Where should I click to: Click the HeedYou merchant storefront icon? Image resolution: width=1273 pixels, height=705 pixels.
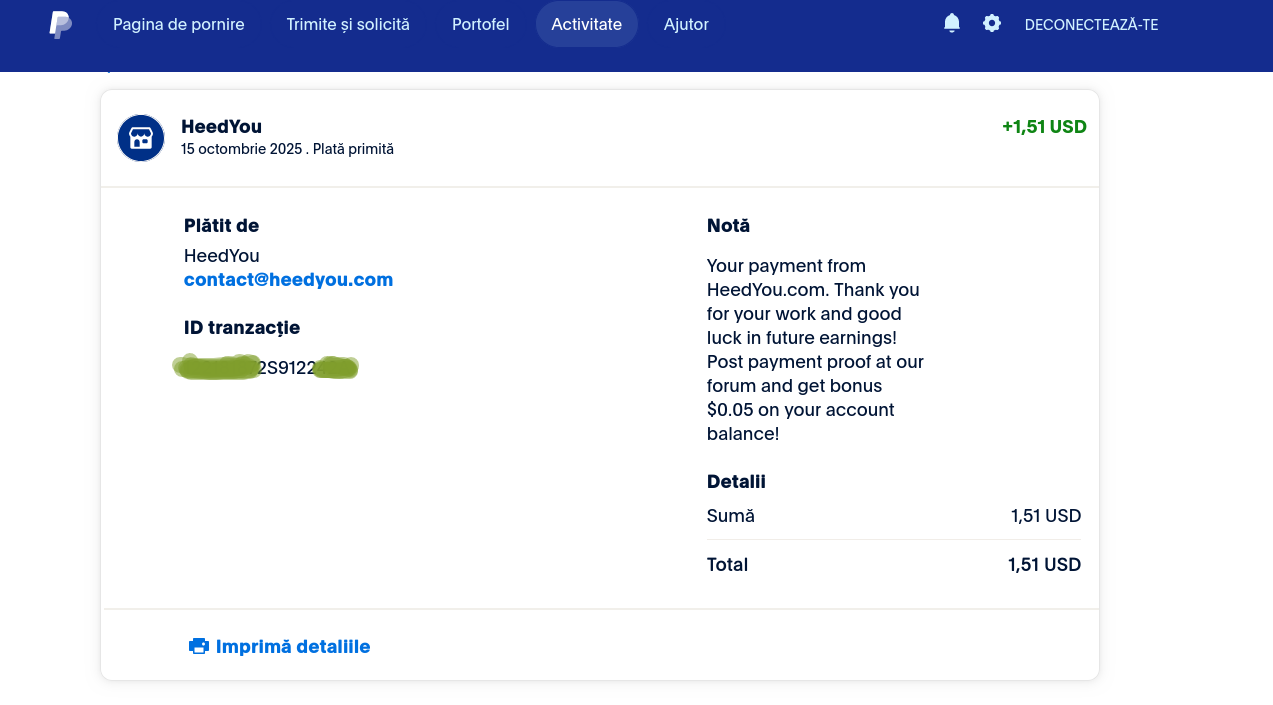141,138
